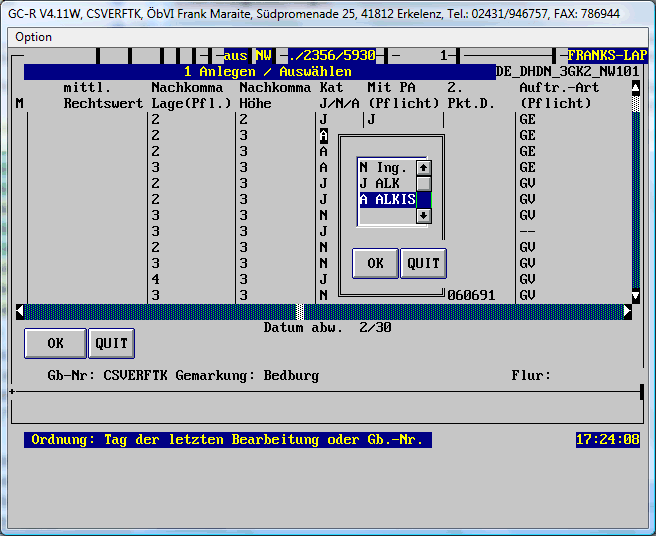Click the 'Mit PA' cell showing J
Screen dimensions: 656x536
371,120
